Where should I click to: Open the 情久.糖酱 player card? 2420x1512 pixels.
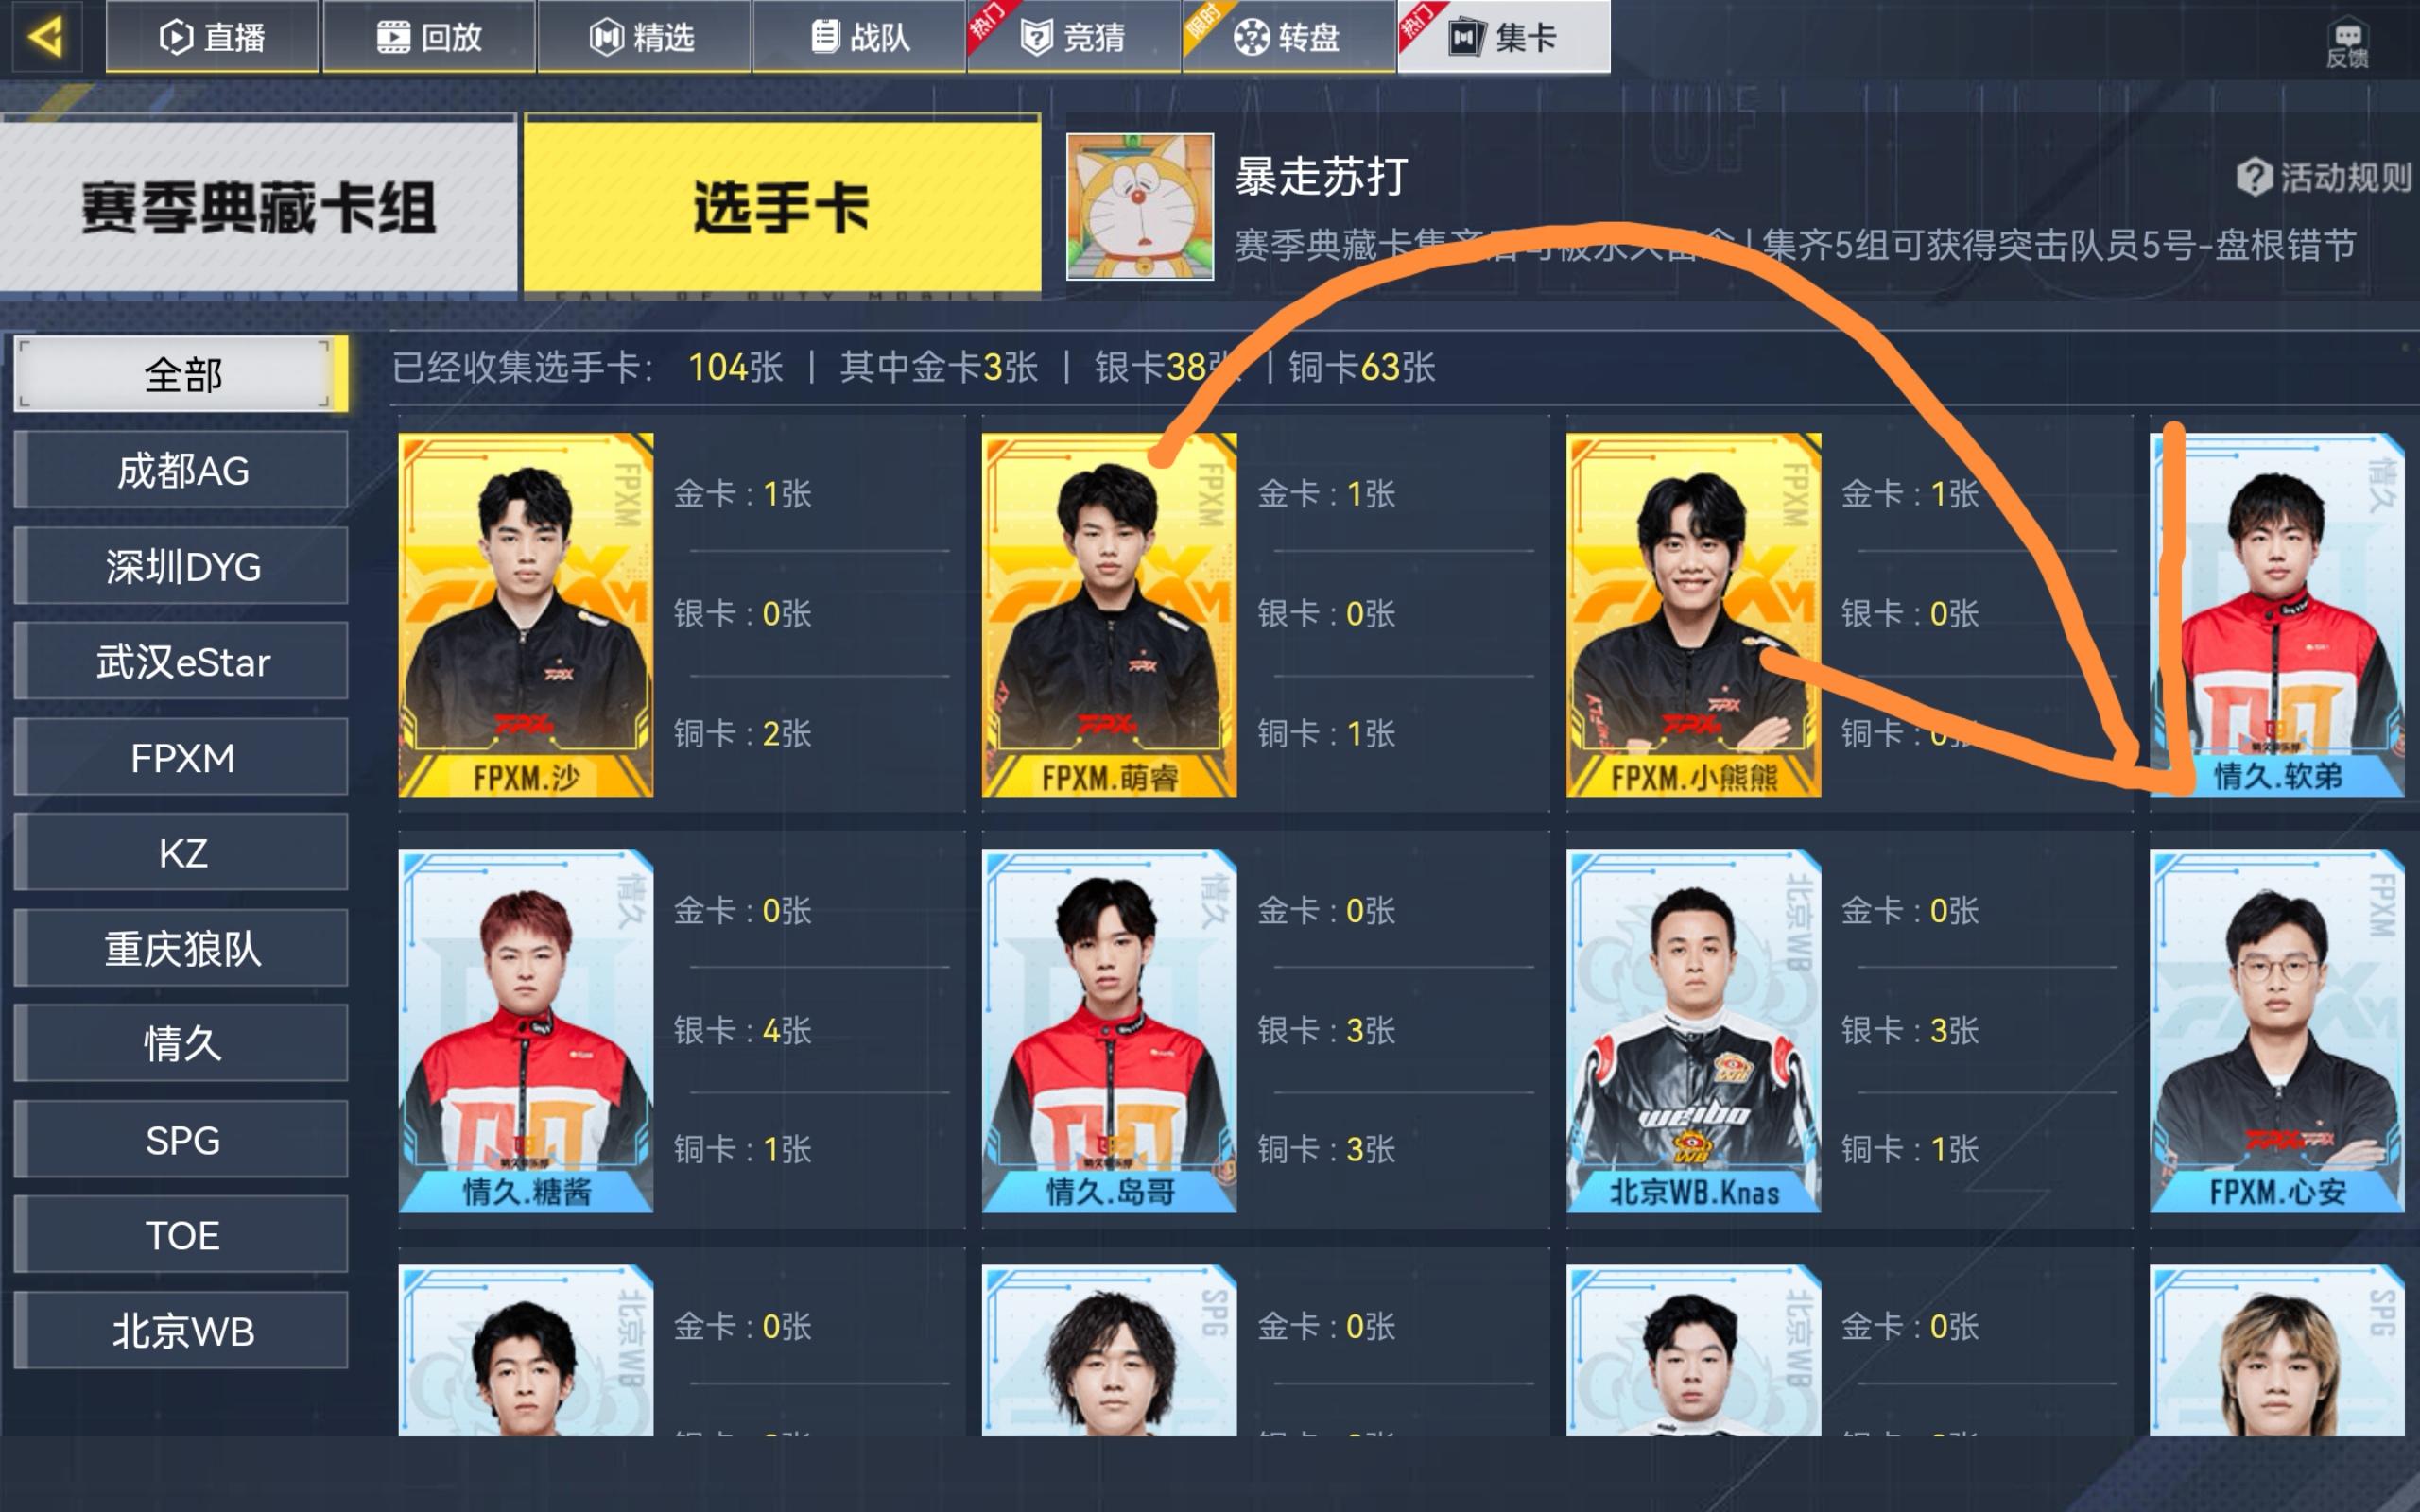point(526,1031)
